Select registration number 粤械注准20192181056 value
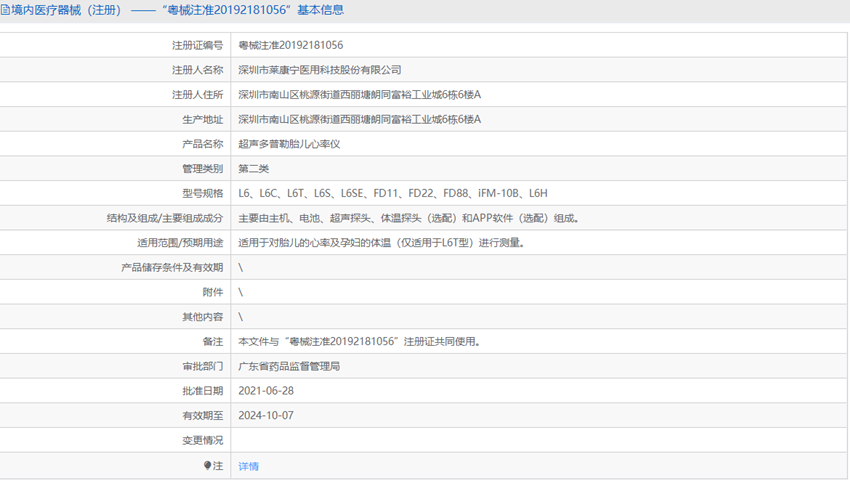 click(x=291, y=46)
